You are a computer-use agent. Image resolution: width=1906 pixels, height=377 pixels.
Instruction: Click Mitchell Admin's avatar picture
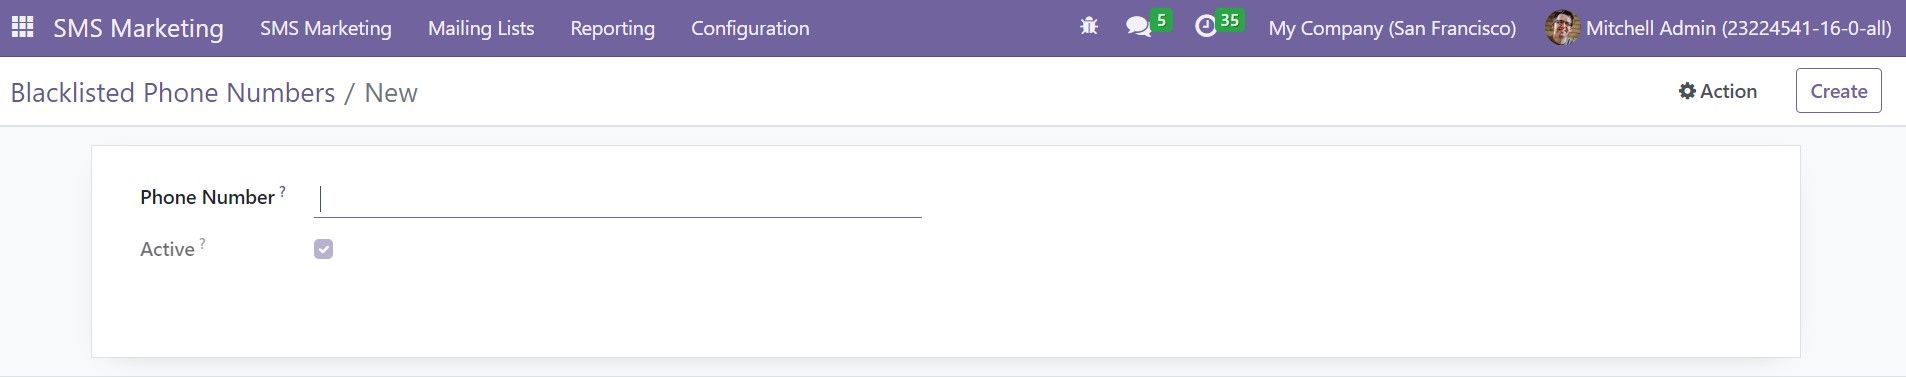pos(1562,28)
